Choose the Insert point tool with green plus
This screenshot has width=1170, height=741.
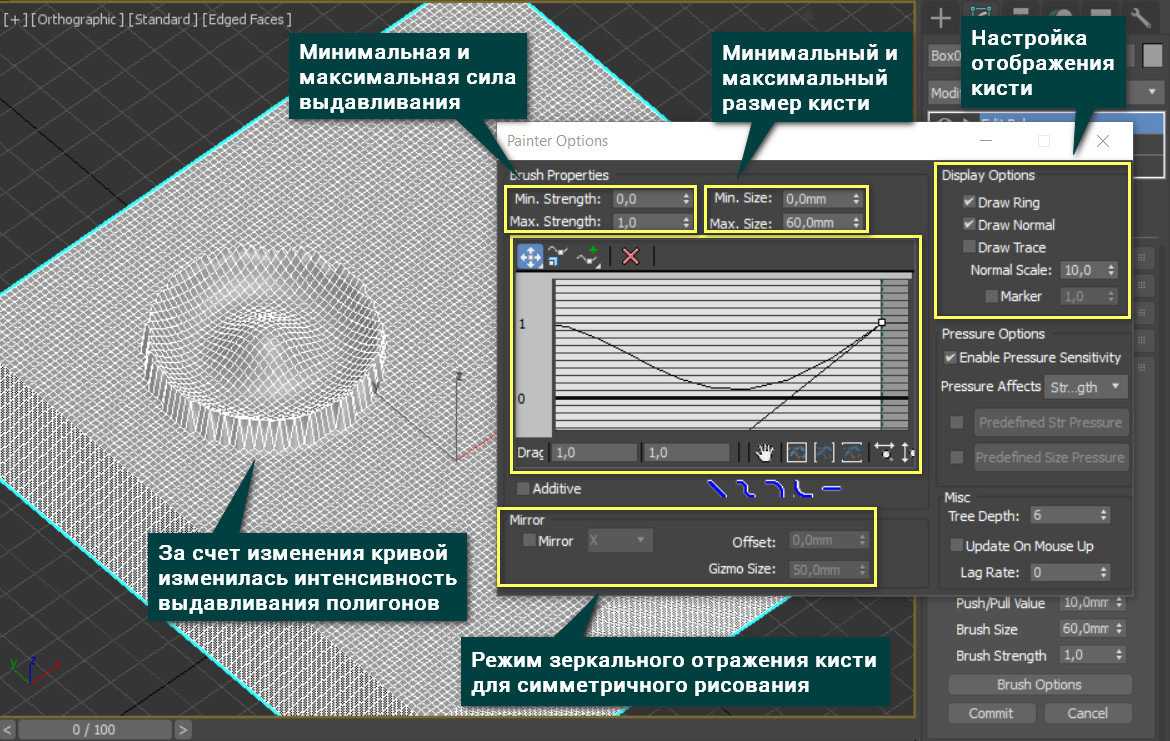click(x=587, y=256)
